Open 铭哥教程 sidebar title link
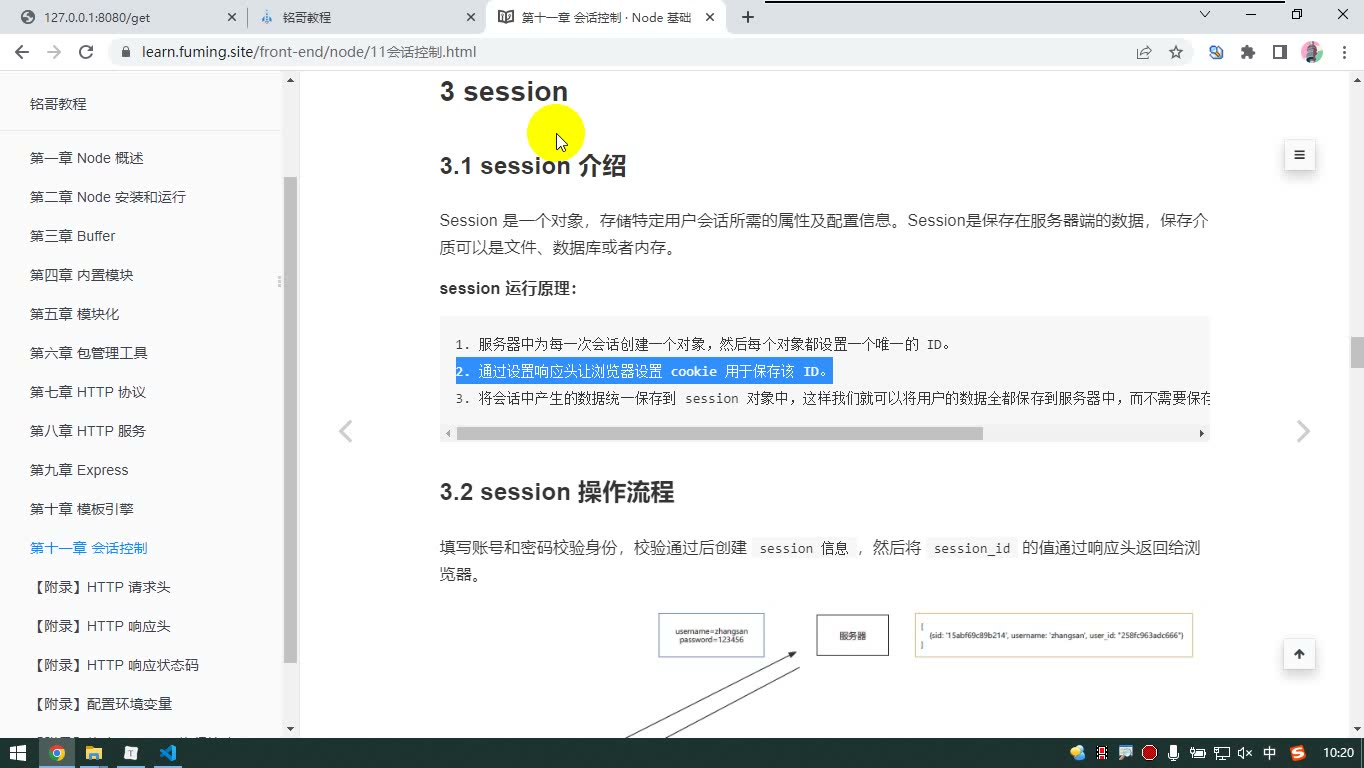The image size is (1364, 768). tap(58, 104)
